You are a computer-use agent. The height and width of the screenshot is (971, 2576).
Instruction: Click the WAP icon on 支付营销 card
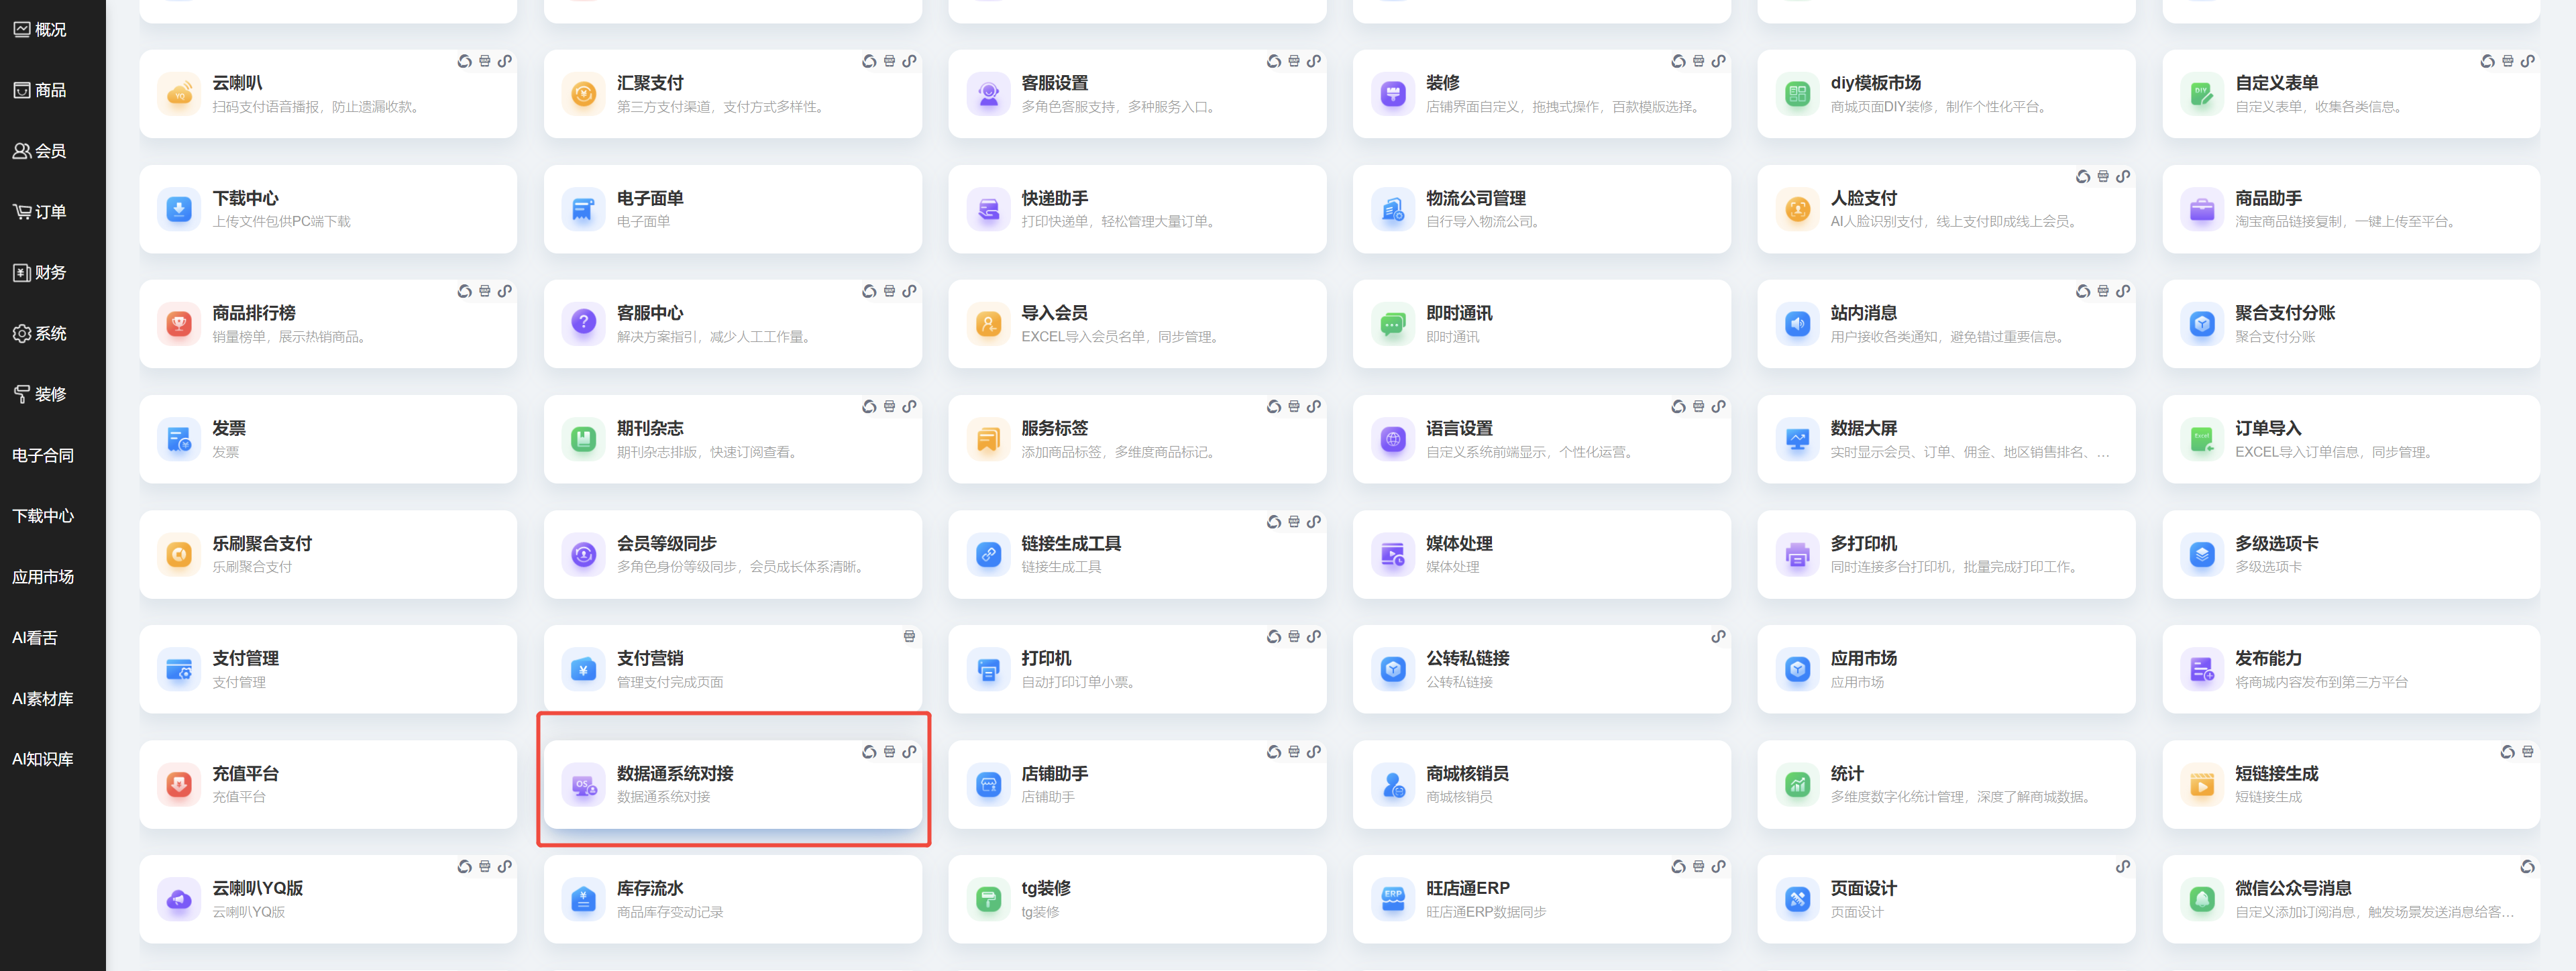pyautogui.click(x=909, y=636)
